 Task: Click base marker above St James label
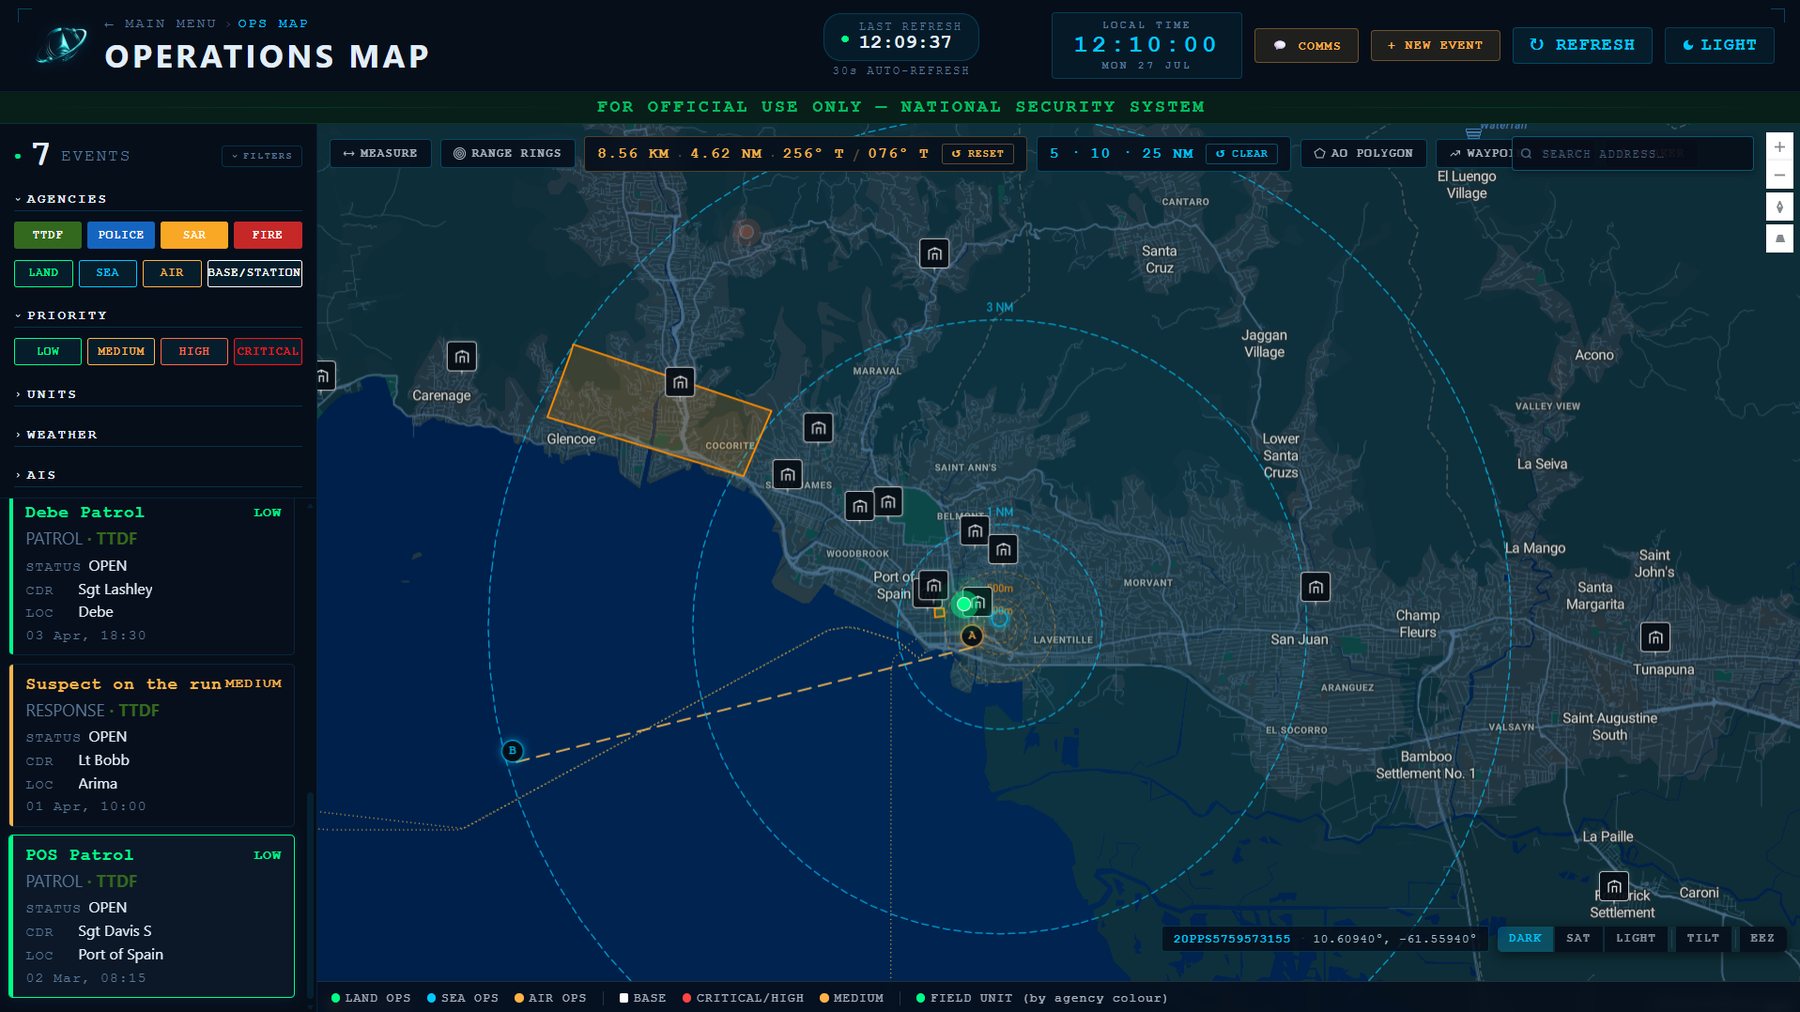[787, 475]
